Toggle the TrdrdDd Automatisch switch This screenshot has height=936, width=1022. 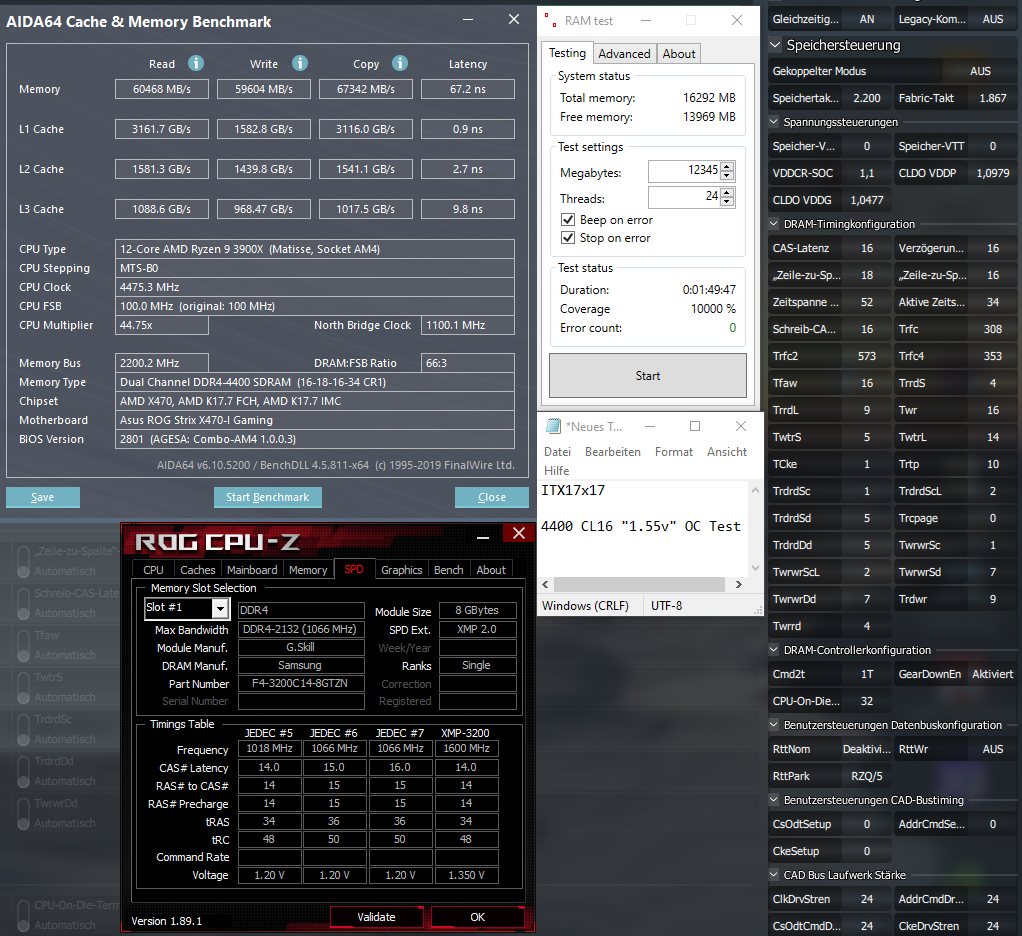coord(23,772)
